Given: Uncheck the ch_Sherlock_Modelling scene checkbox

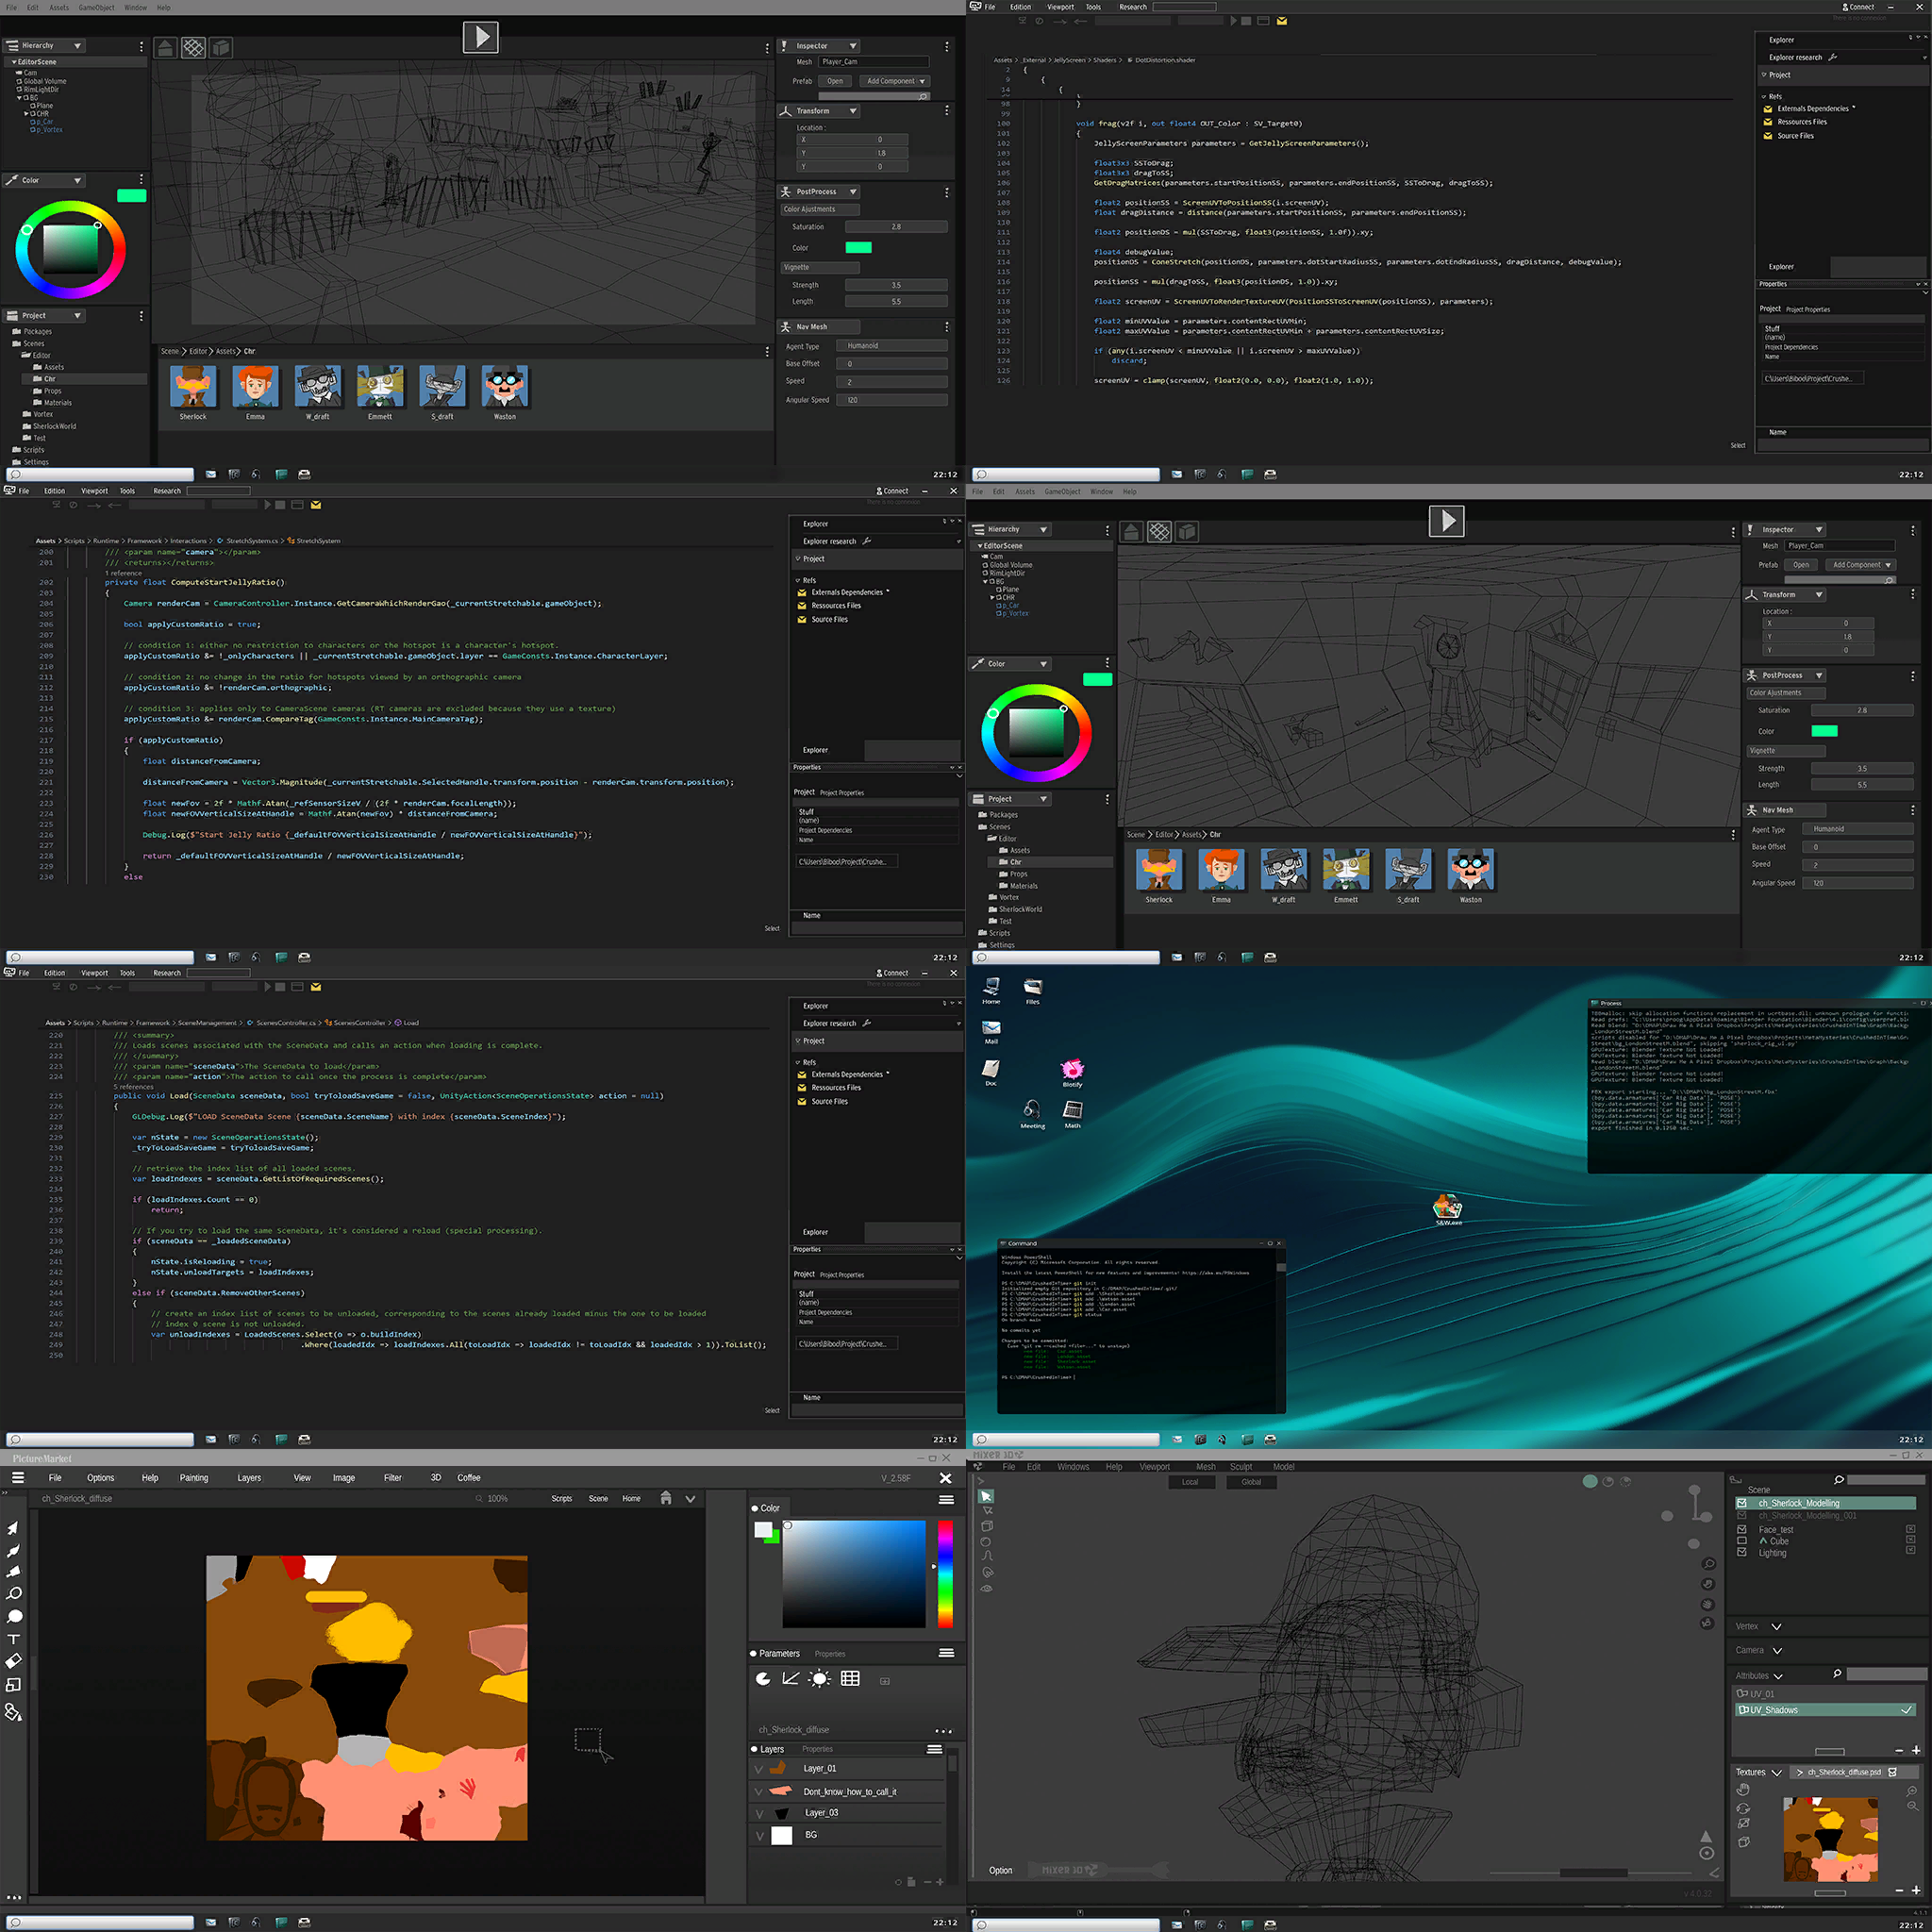Looking at the screenshot, I should coord(1742,1503).
